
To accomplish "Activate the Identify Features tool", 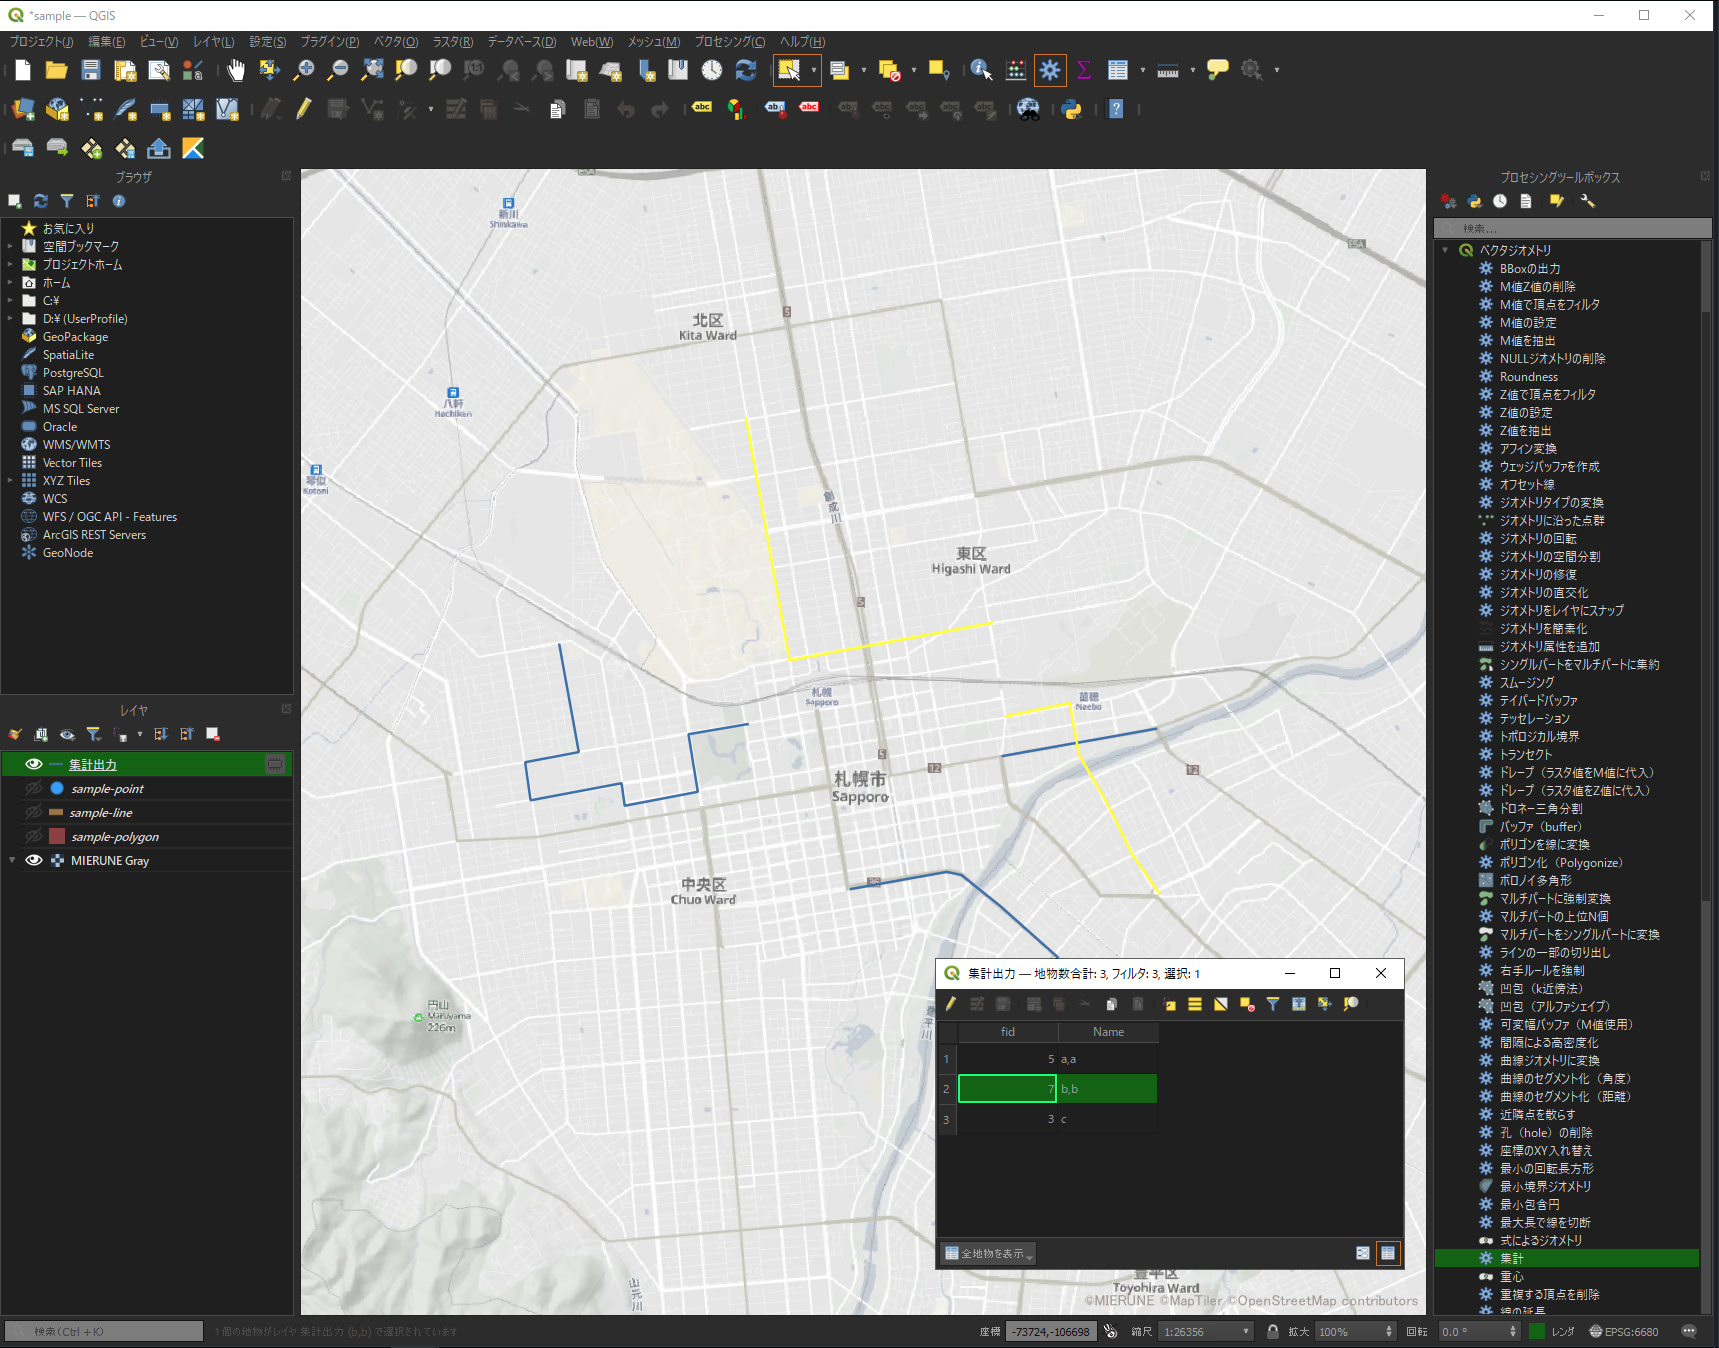I will pos(981,70).
